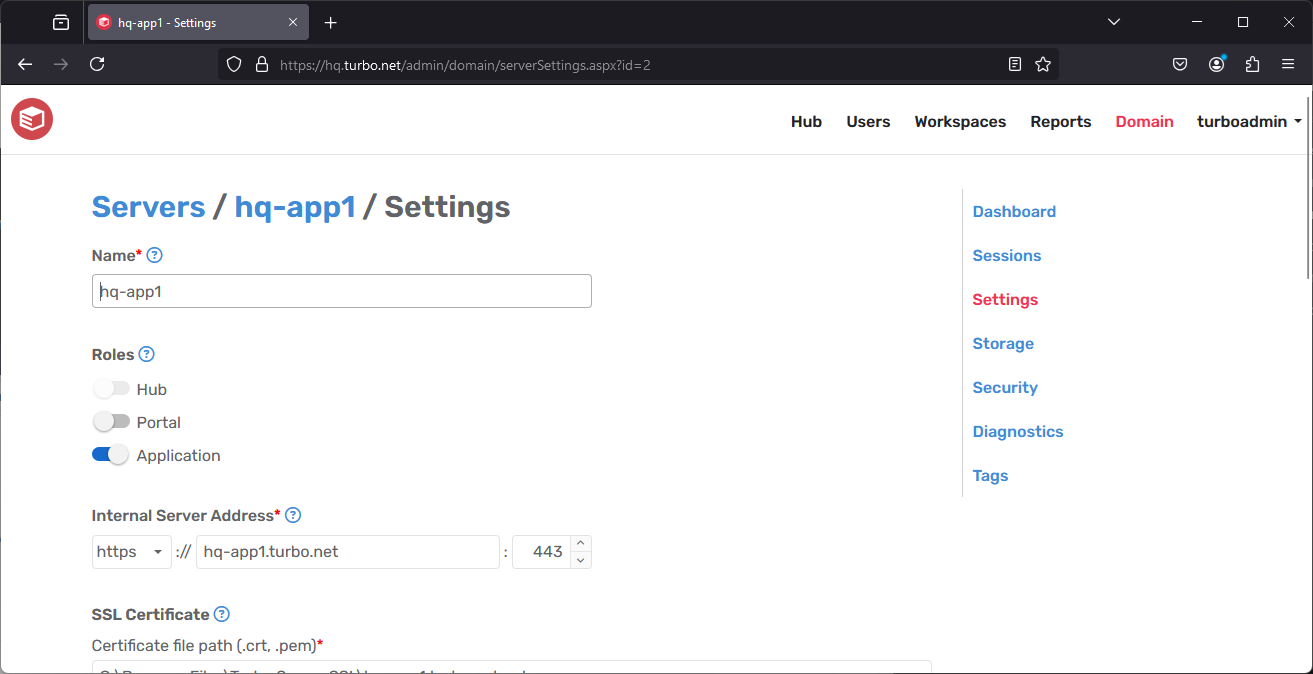Open the help tooltip beside Roles
Viewport: 1313px width, 674px height.
coord(147,354)
